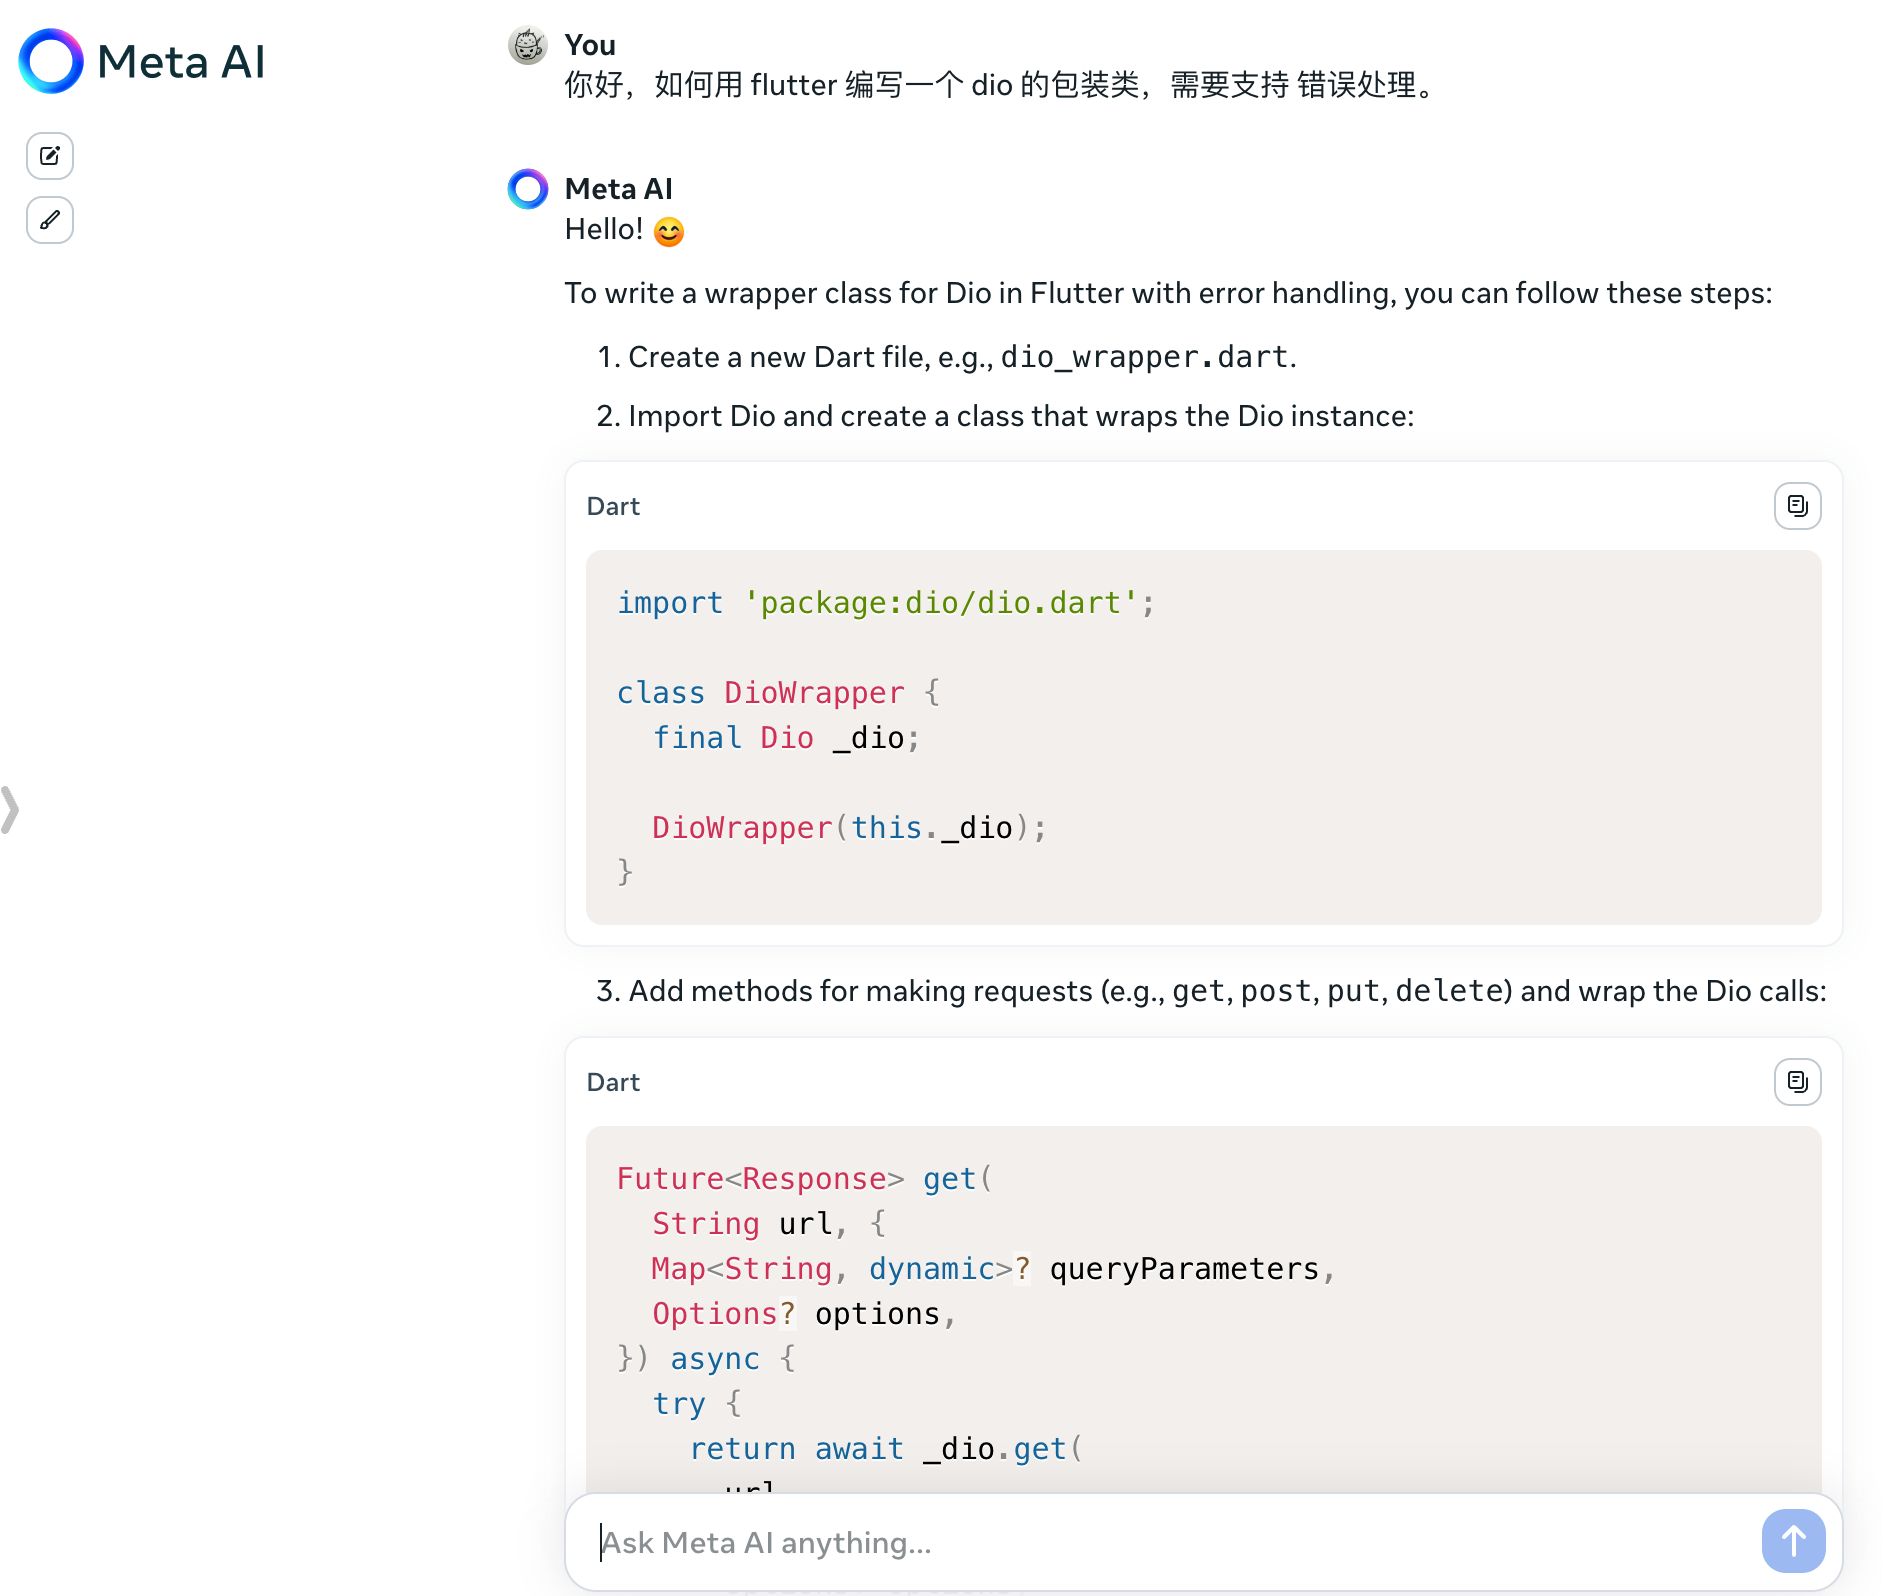Click the user avatar beside You
Image resolution: width=1882 pixels, height=1596 pixels.
[x=528, y=45]
